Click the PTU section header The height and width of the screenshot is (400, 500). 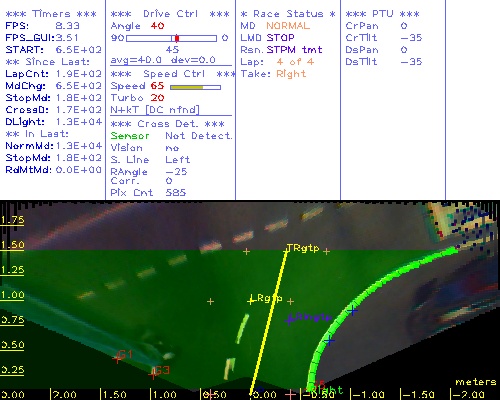pos(382,14)
